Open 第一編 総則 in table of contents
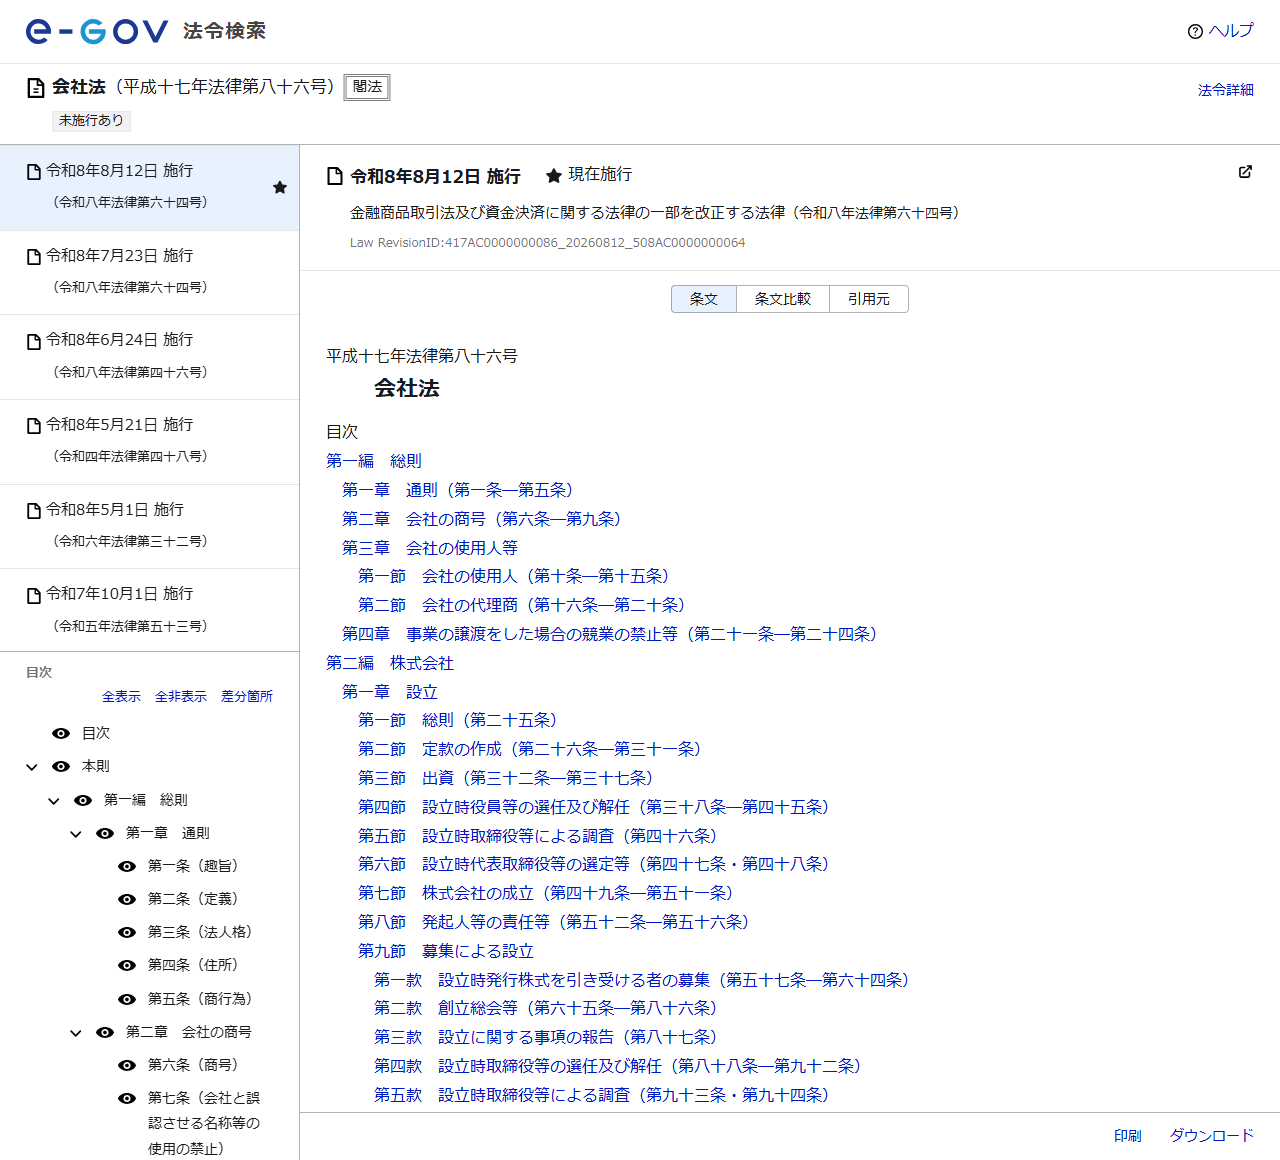 [x=374, y=461]
